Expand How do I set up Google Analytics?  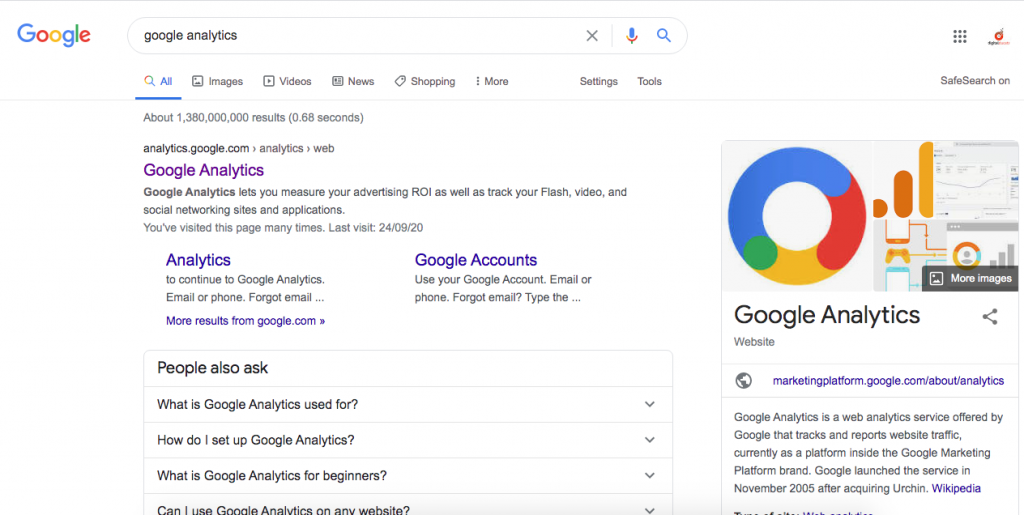(x=408, y=441)
